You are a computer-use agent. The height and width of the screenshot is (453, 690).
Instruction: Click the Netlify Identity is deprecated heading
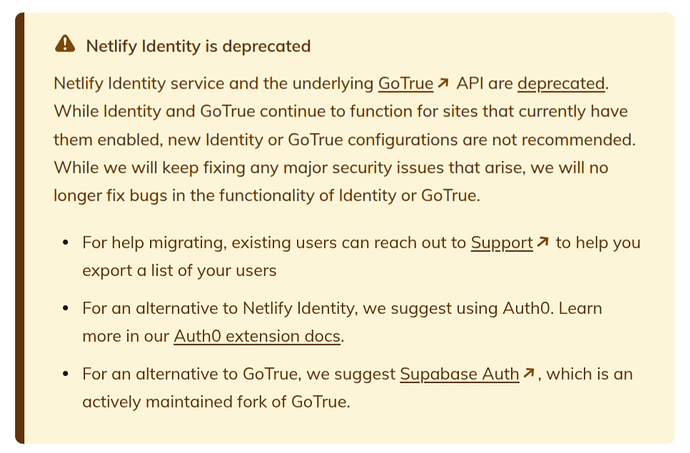(x=198, y=46)
